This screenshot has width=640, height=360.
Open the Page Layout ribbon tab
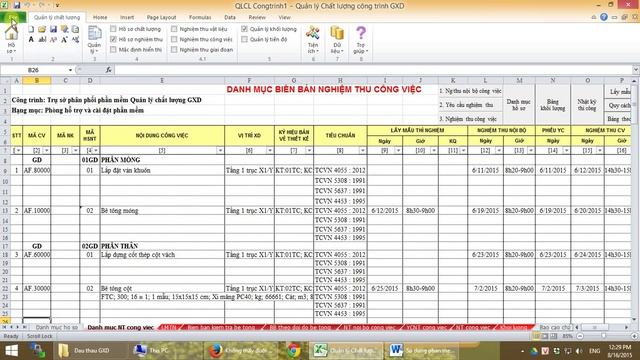(161, 18)
